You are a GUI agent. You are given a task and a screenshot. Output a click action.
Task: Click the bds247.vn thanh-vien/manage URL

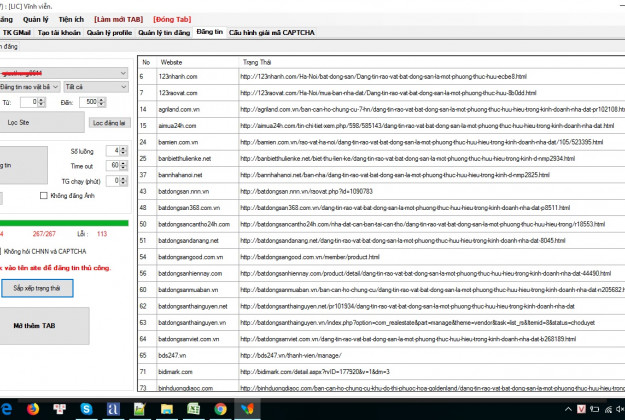click(291, 355)
